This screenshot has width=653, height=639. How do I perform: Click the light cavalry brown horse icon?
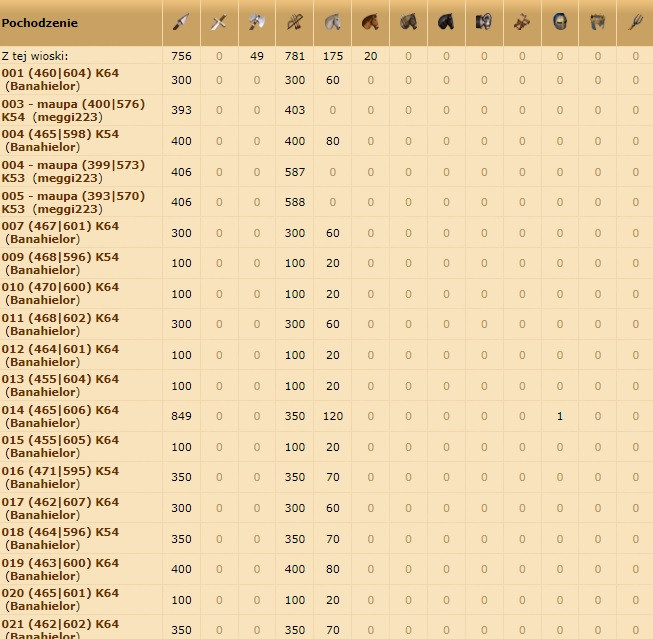(x=370, y=22)
